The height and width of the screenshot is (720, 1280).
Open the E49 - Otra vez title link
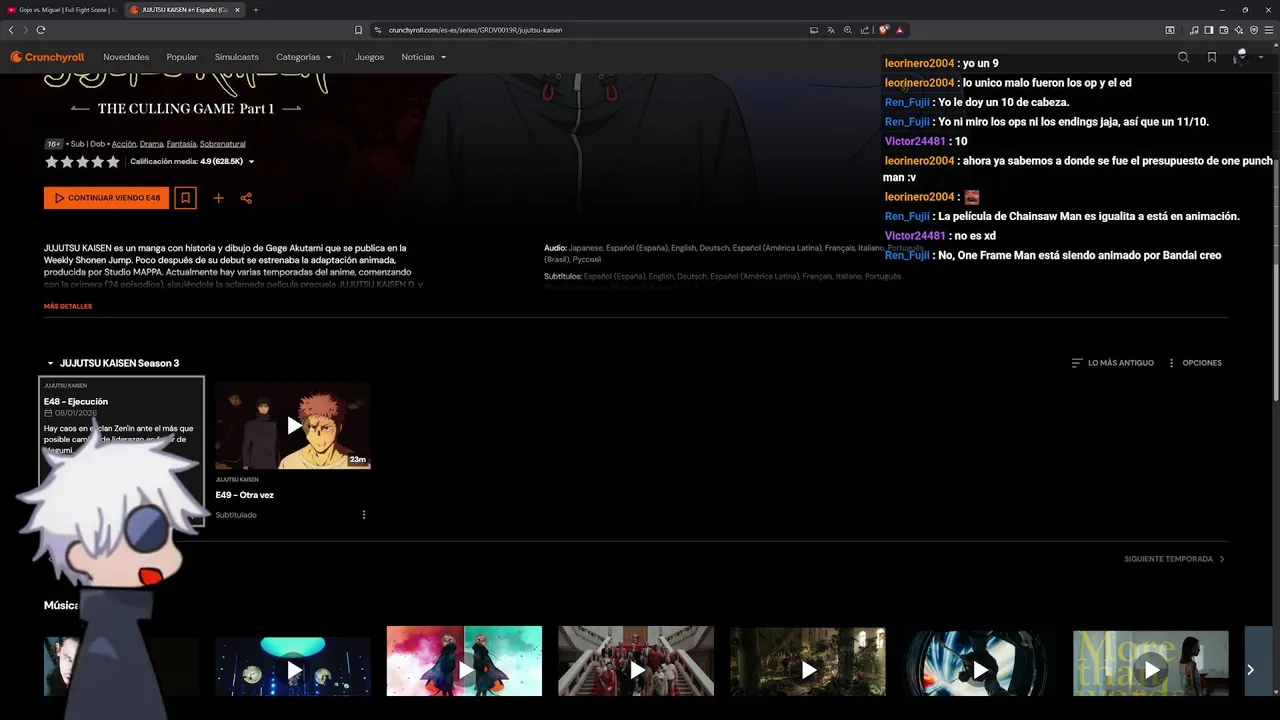[x=245, y=495]
